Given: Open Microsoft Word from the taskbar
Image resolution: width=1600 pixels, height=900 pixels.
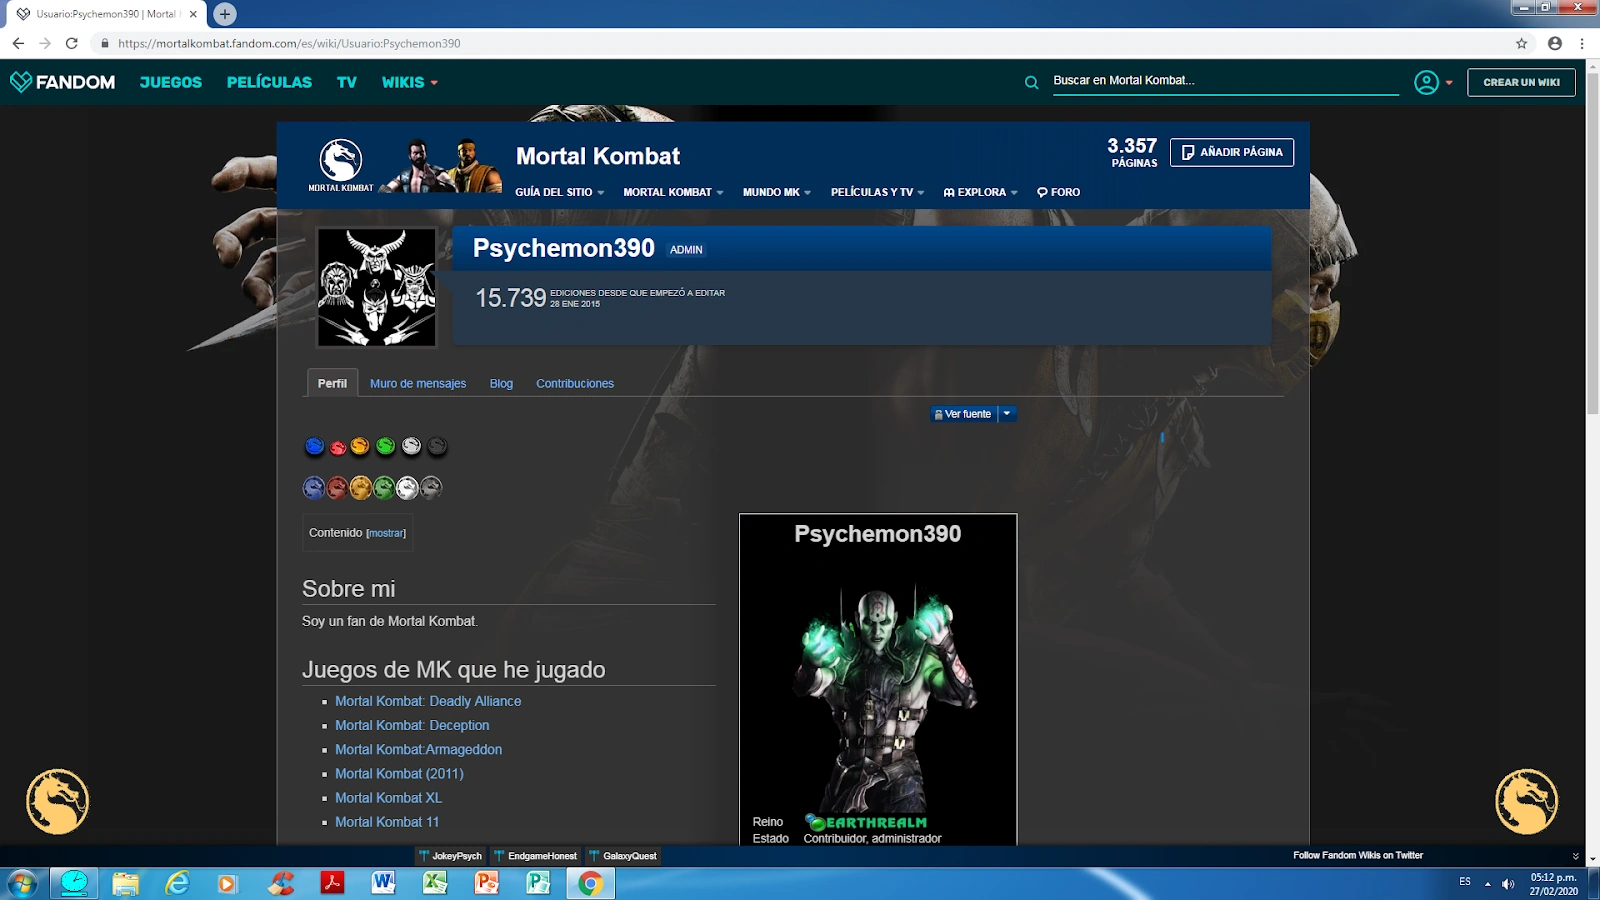Looking at the screenshot, I should [383, 883].
